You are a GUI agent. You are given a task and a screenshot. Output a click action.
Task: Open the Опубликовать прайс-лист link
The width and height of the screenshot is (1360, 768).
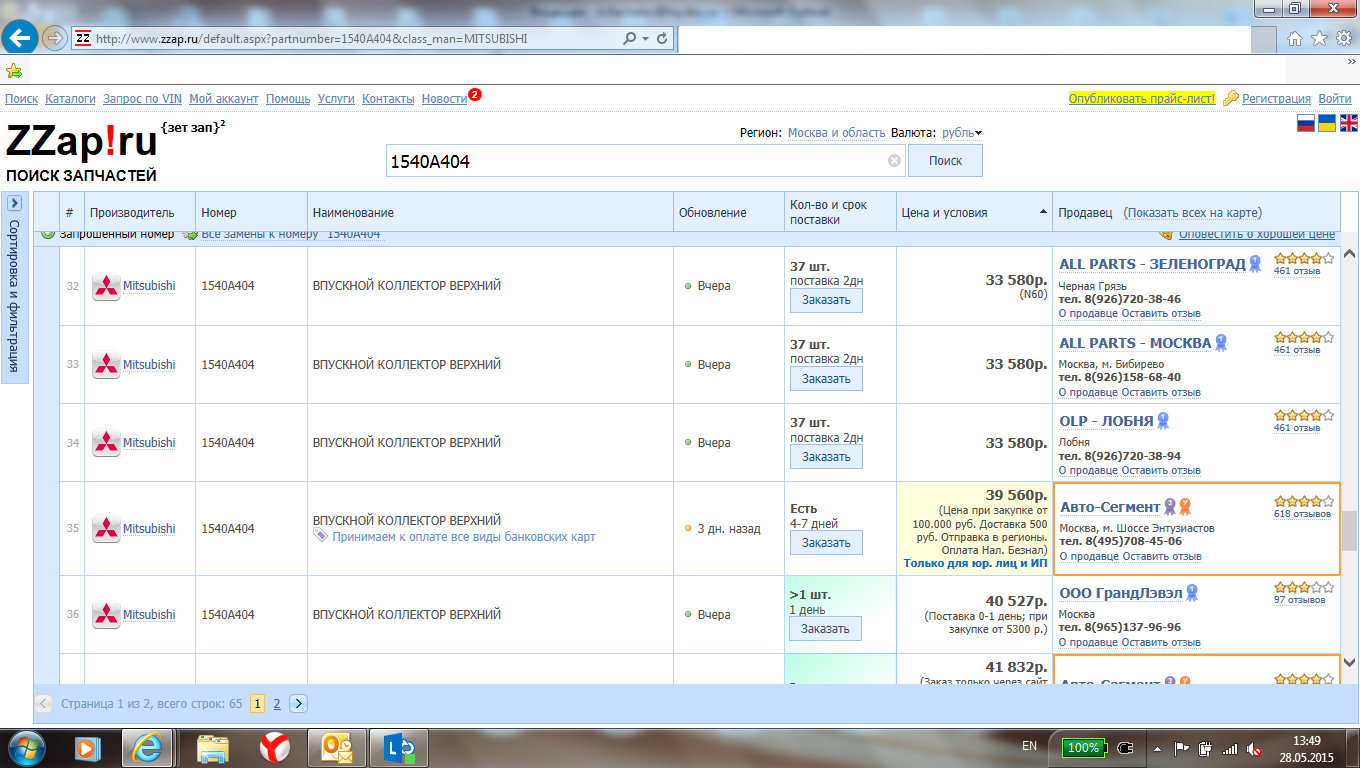(1141, 99)
